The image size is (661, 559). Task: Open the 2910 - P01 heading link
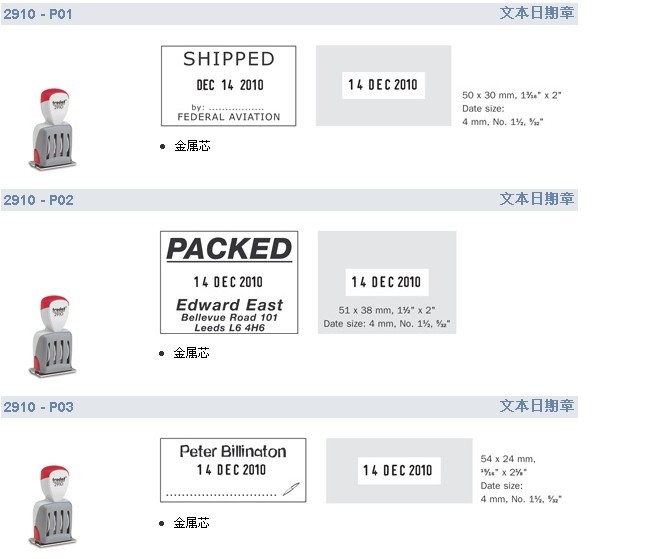click(38, 14)
